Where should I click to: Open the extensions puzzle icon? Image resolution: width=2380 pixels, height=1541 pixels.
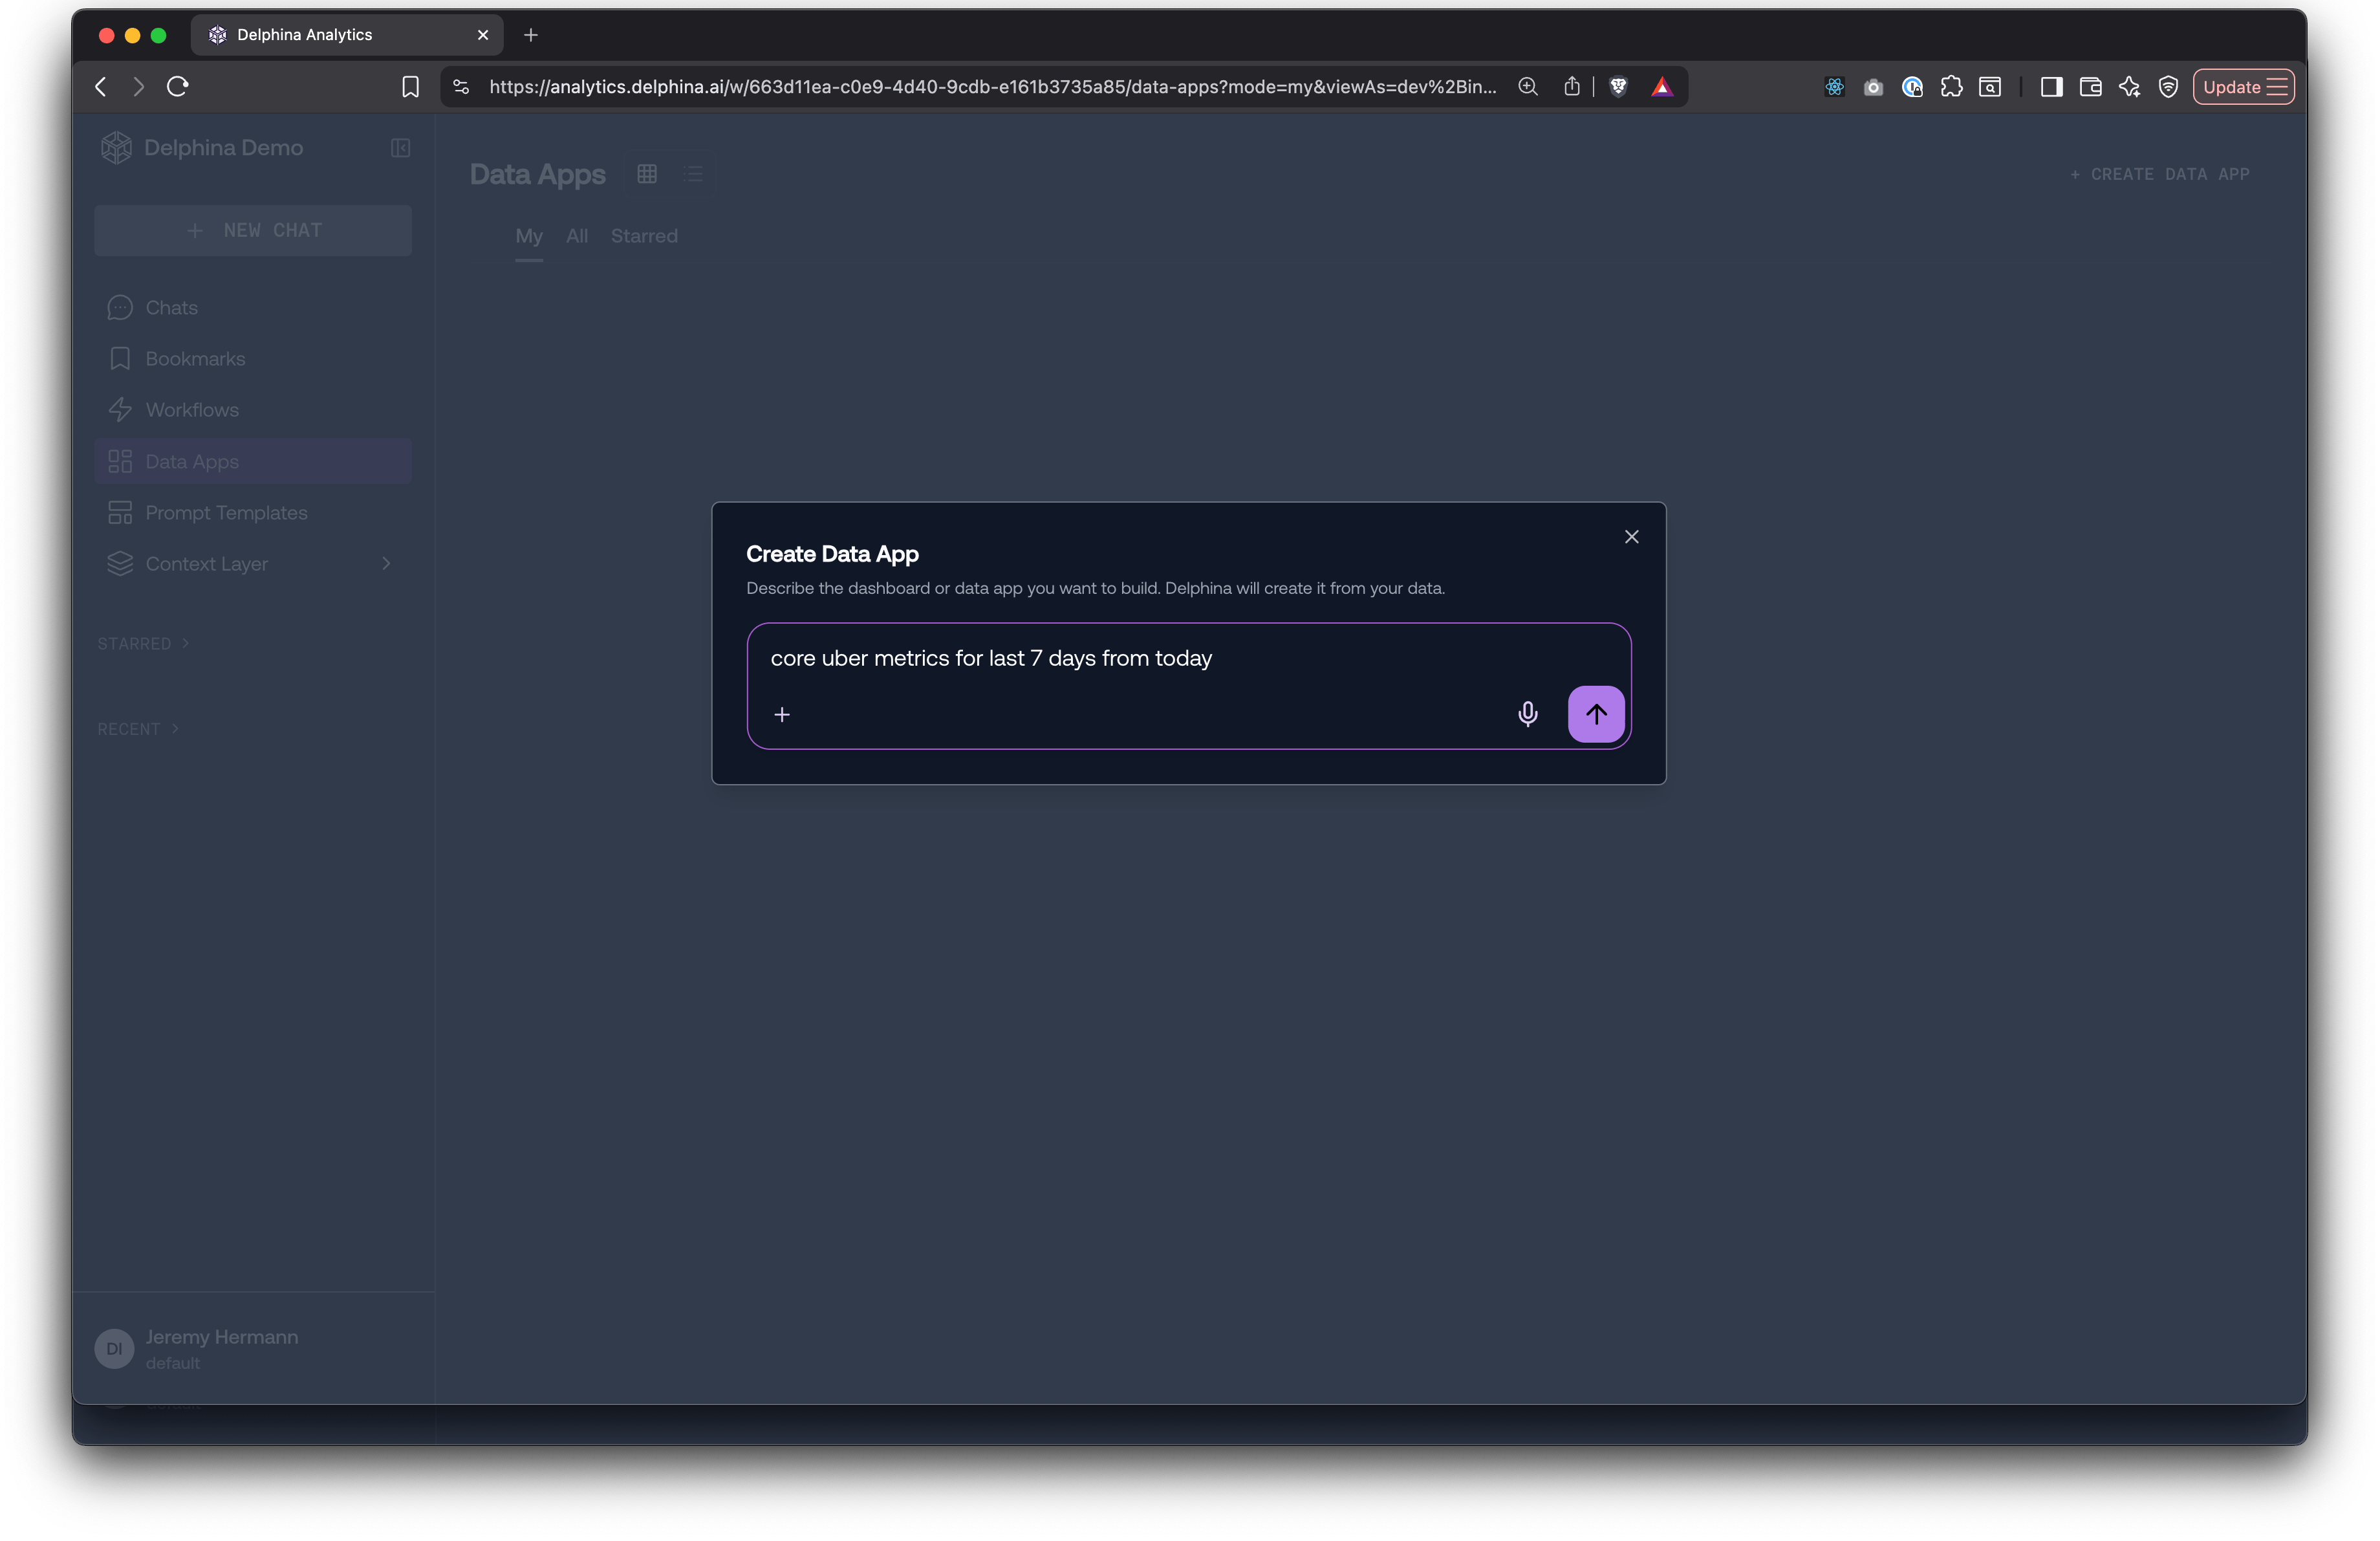point(1951,87)
